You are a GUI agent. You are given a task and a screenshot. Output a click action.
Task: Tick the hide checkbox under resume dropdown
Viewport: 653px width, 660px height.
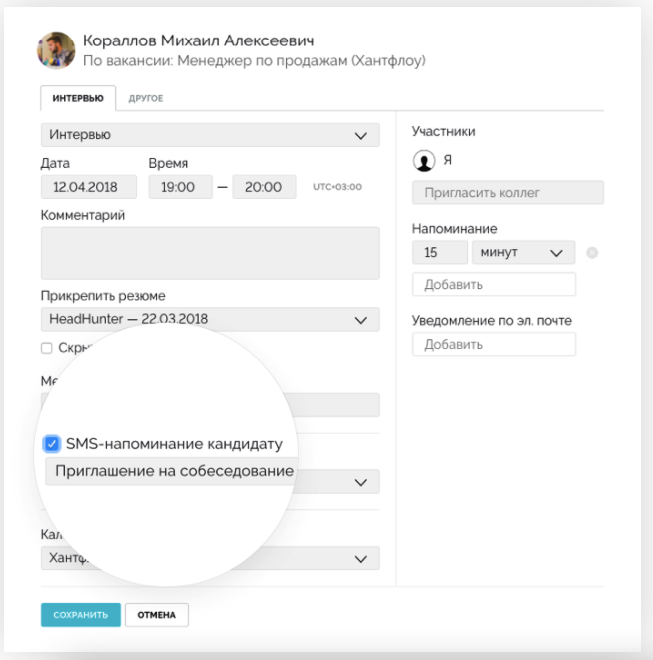47,348
